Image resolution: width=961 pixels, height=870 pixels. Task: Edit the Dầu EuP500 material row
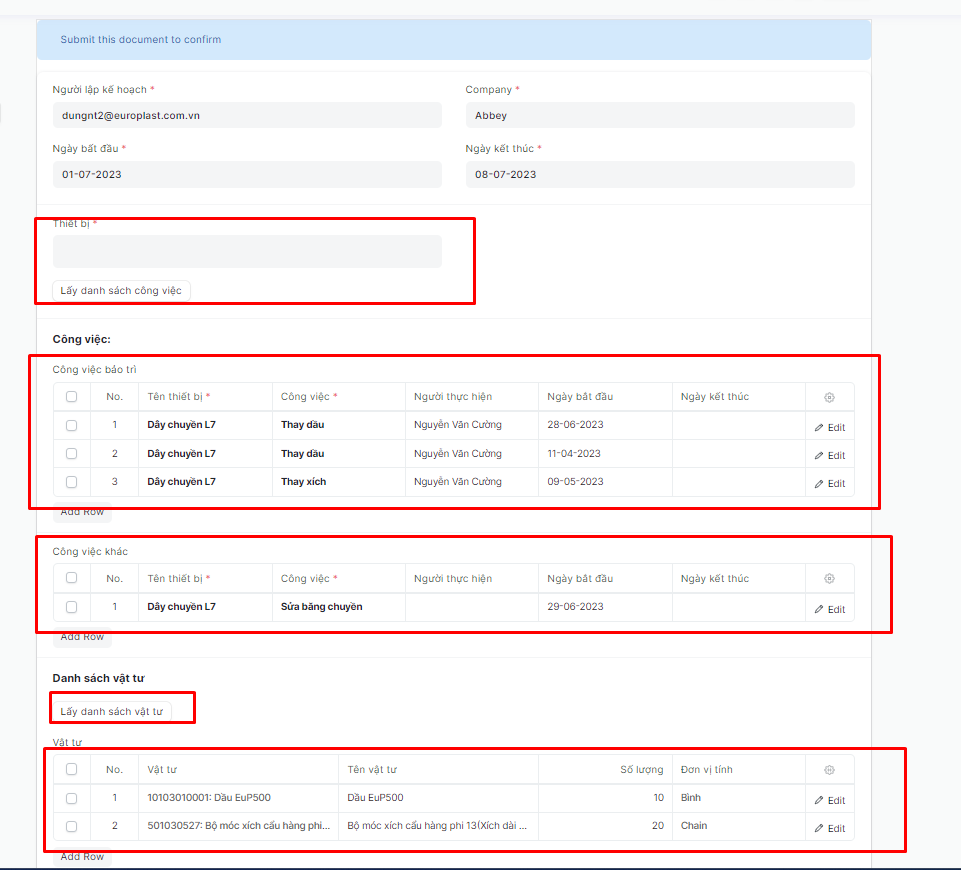click(829, 800)
